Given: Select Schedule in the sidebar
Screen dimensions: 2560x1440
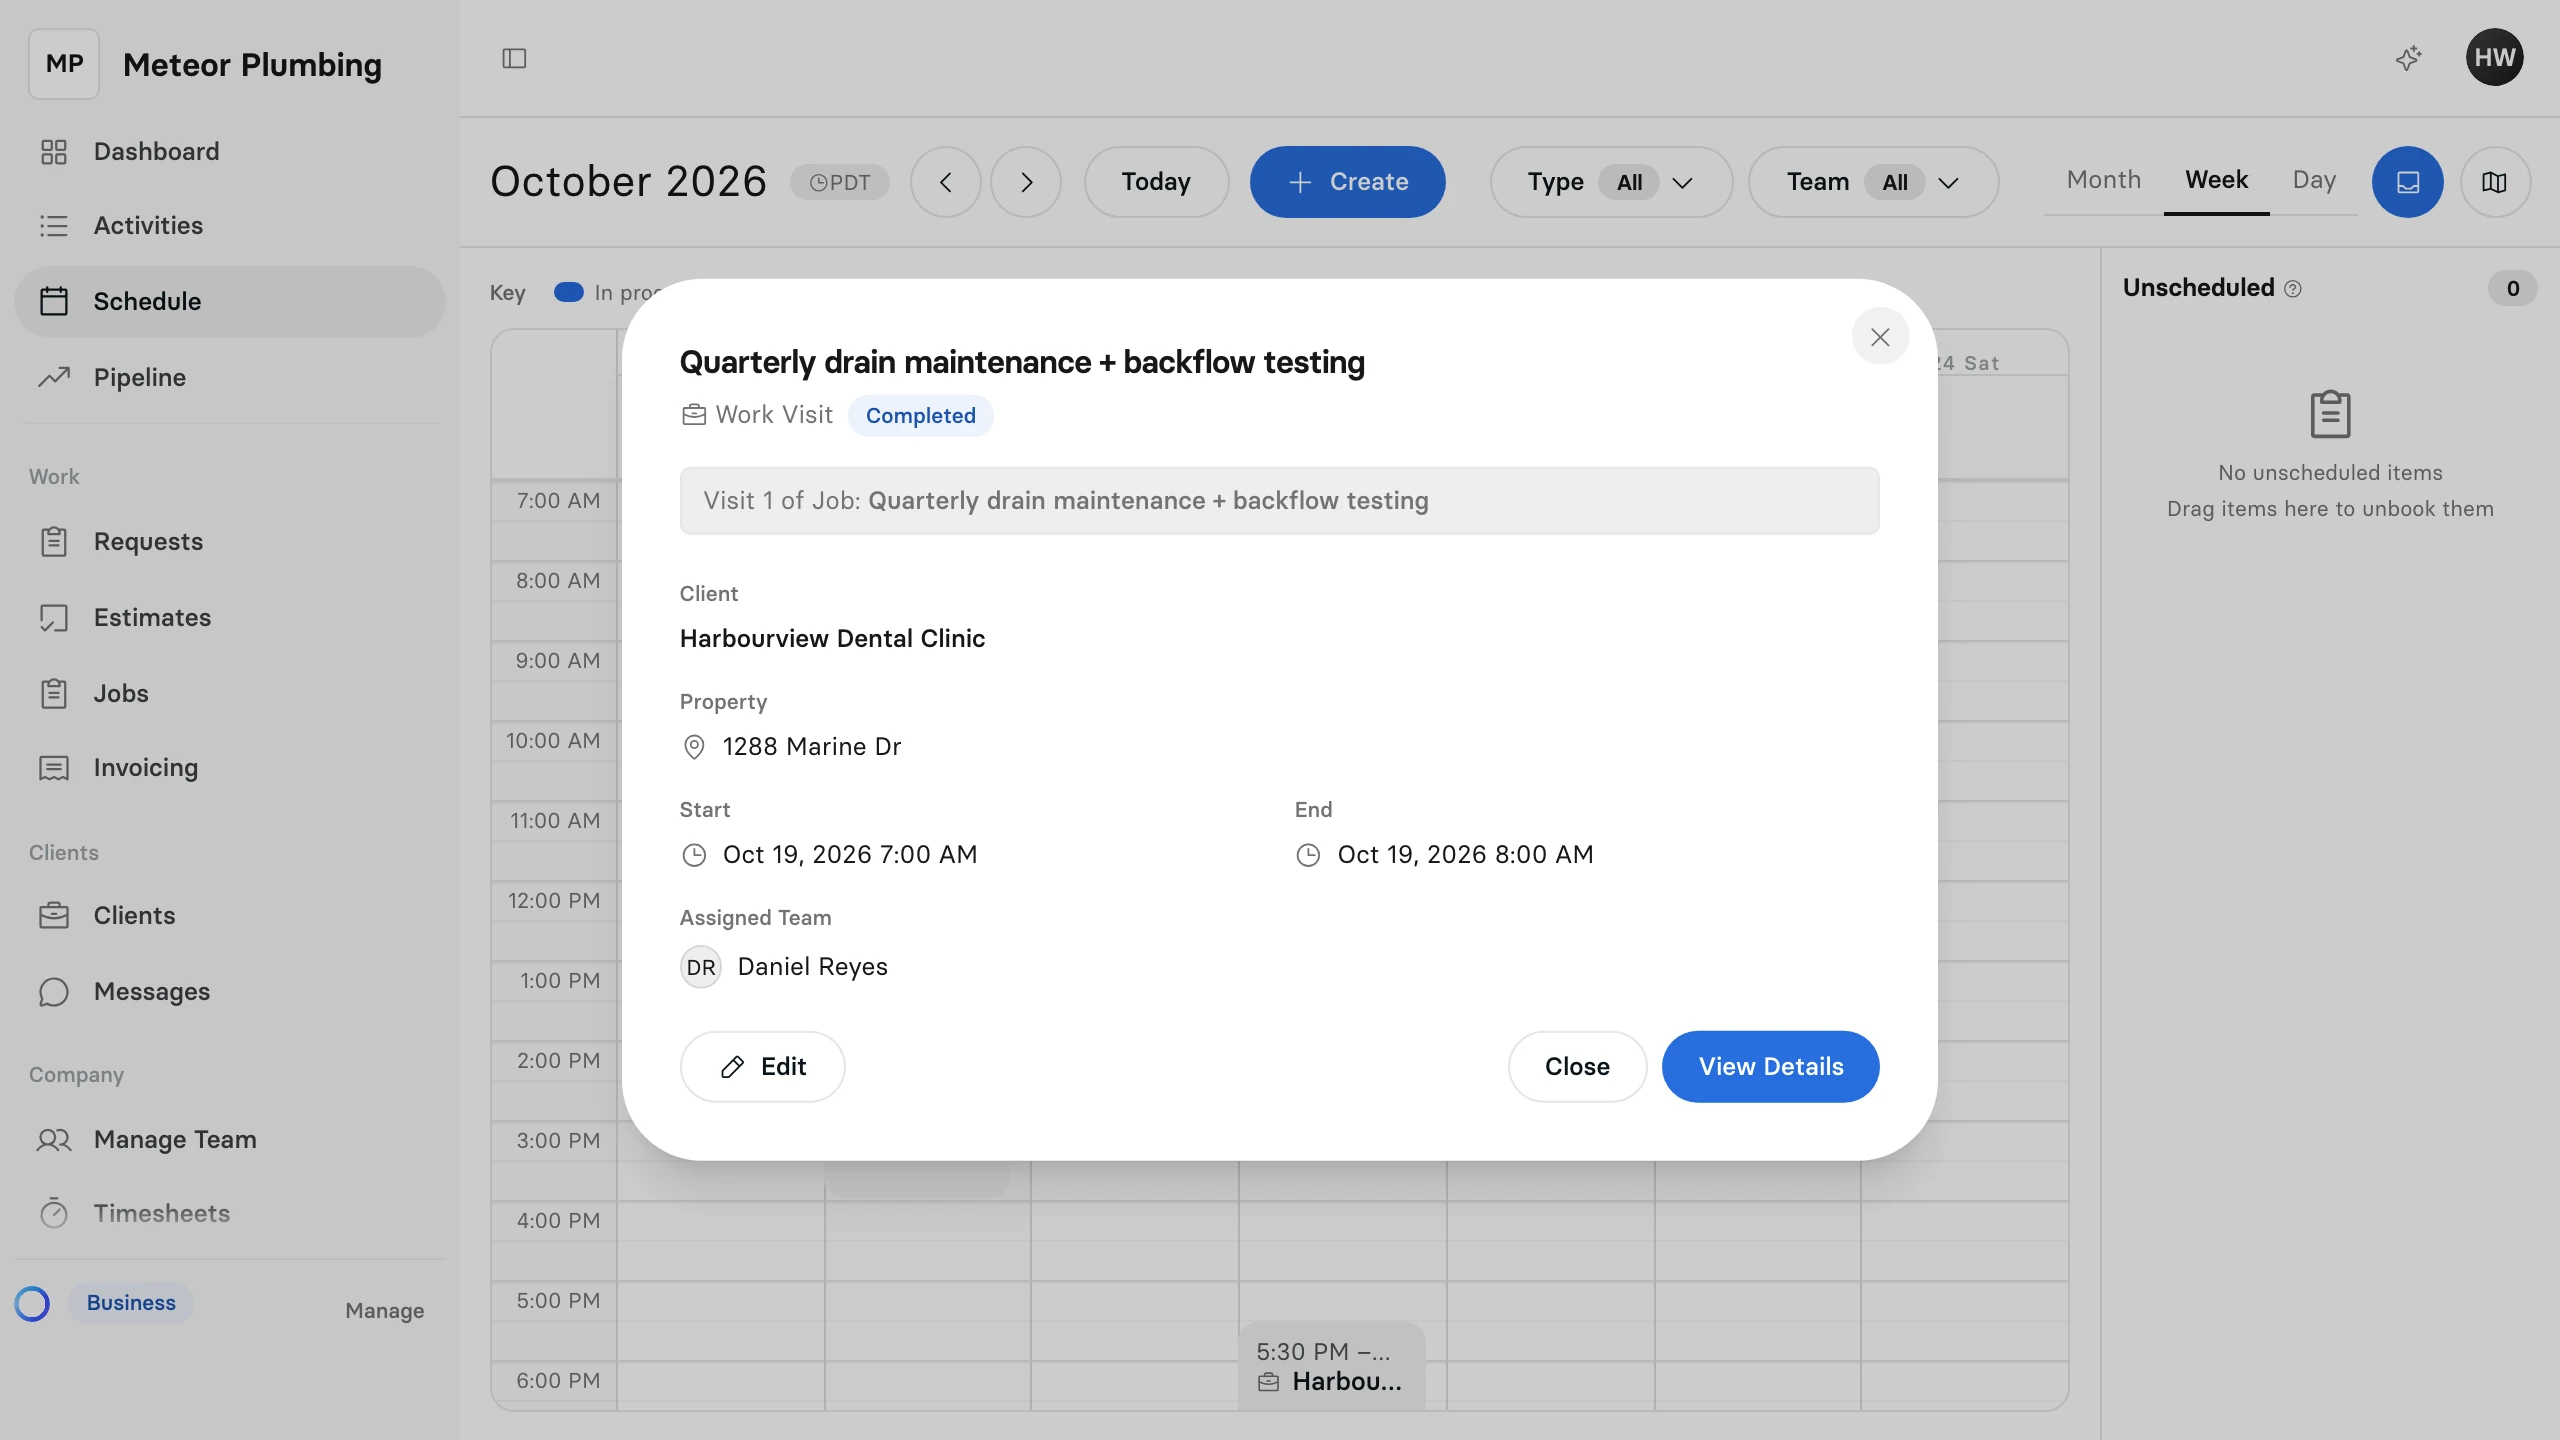Looking at the screenshot, I should point(230,301).
